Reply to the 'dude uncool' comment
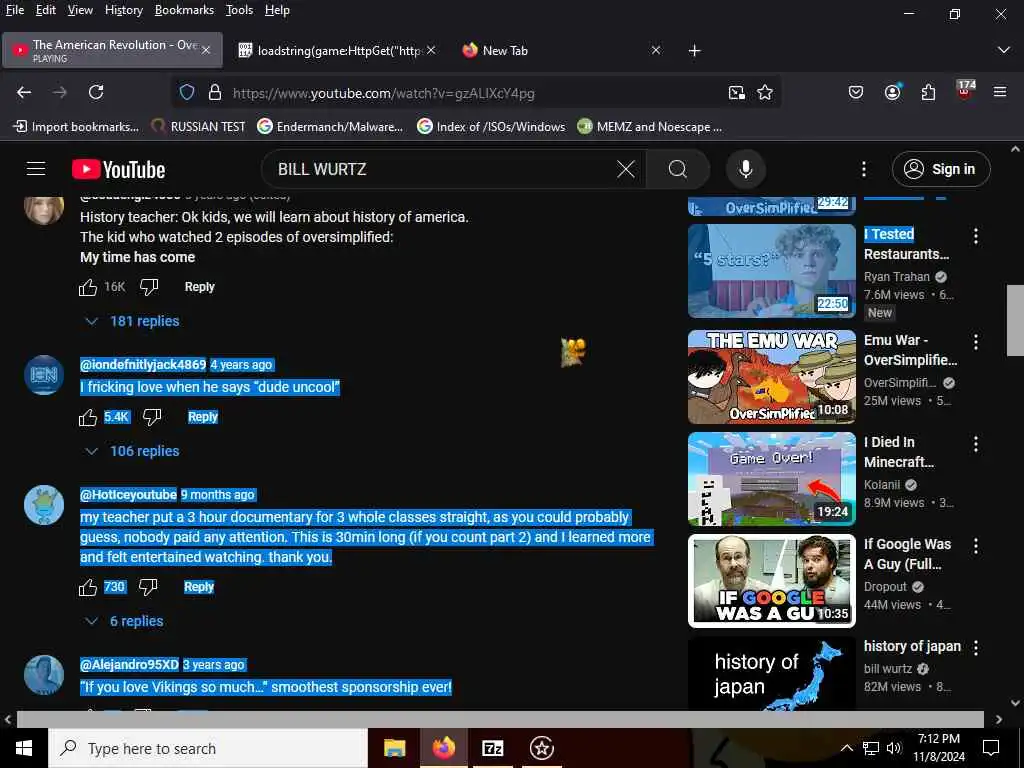 point(202,417)
